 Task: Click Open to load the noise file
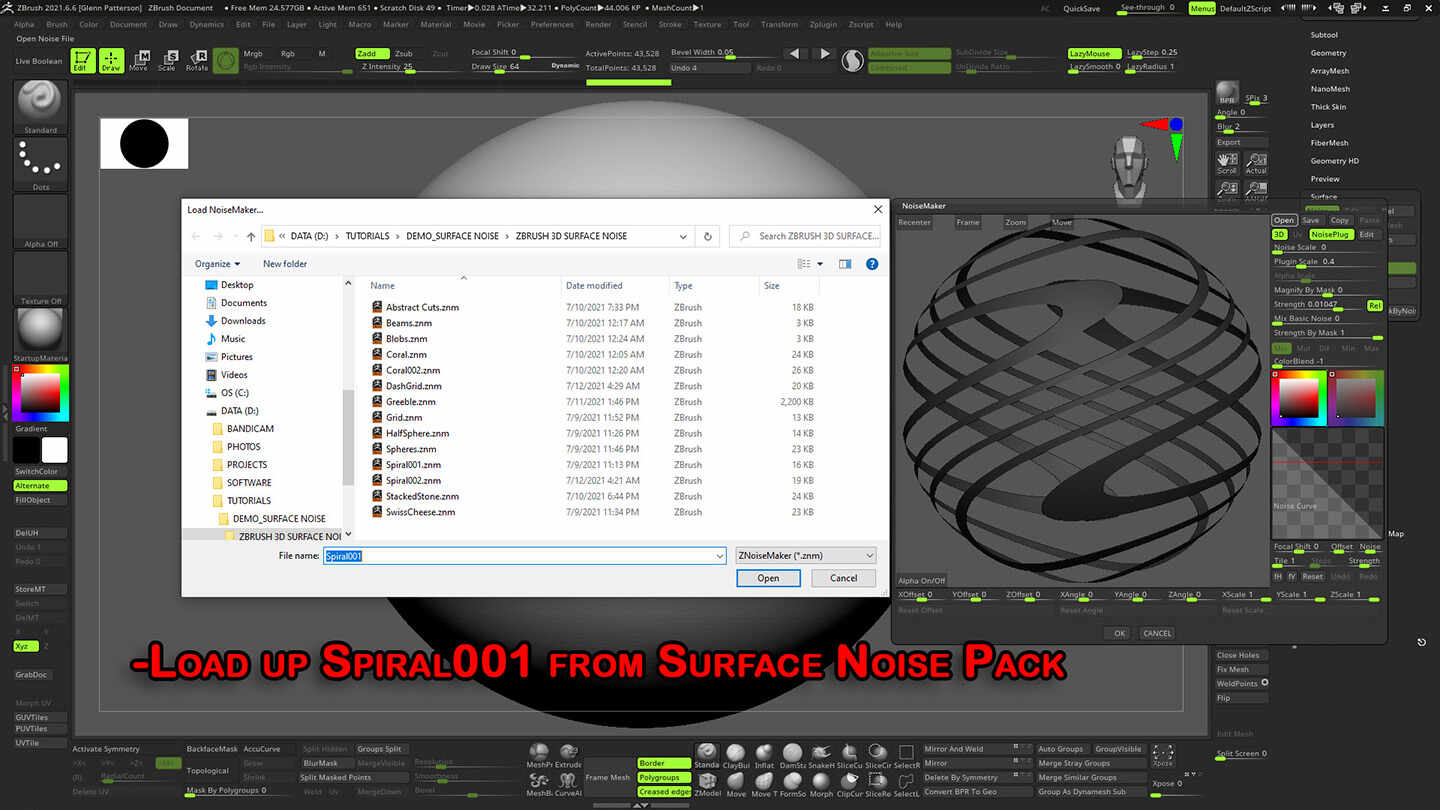pos(768,577)
